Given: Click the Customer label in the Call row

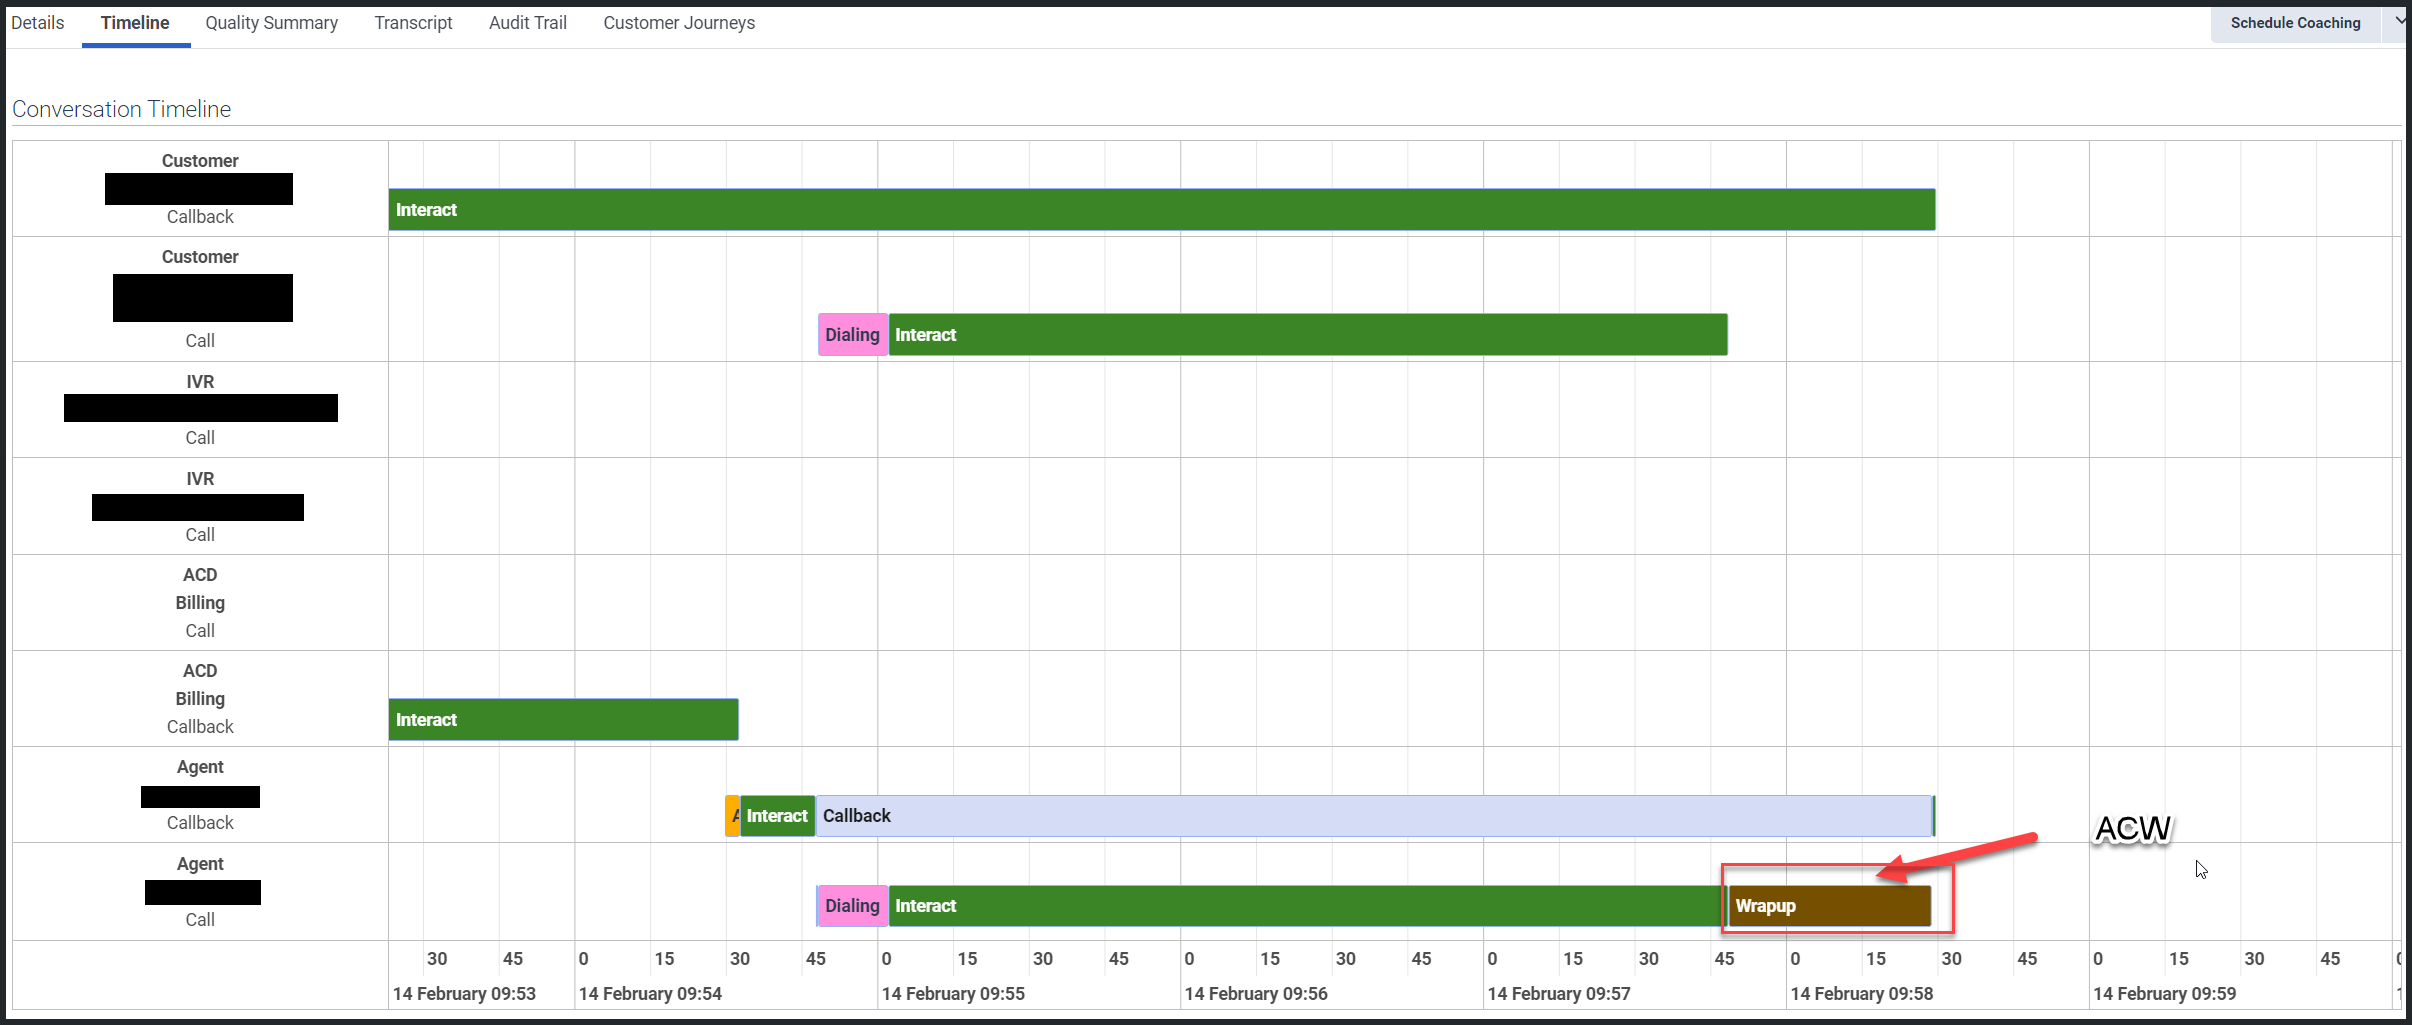Looking at the screenshot, I should (x=200, y=257).
